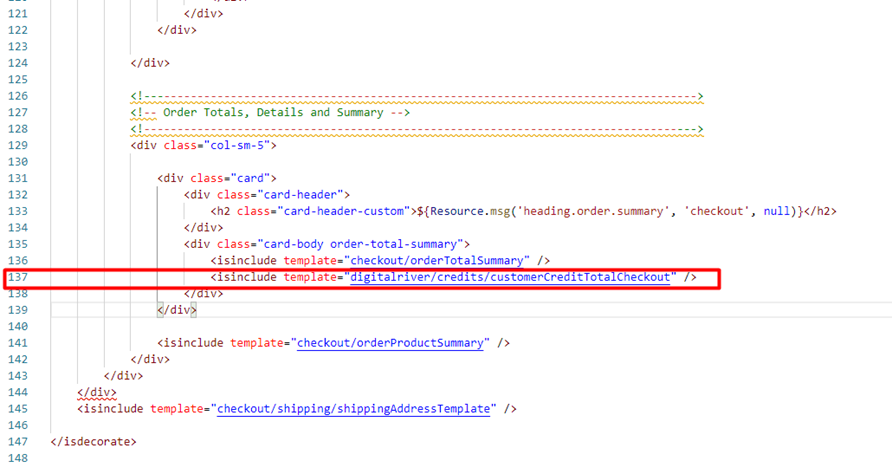
Task: Click line number 133 in the gutter
Action: (x=20, y=211)
